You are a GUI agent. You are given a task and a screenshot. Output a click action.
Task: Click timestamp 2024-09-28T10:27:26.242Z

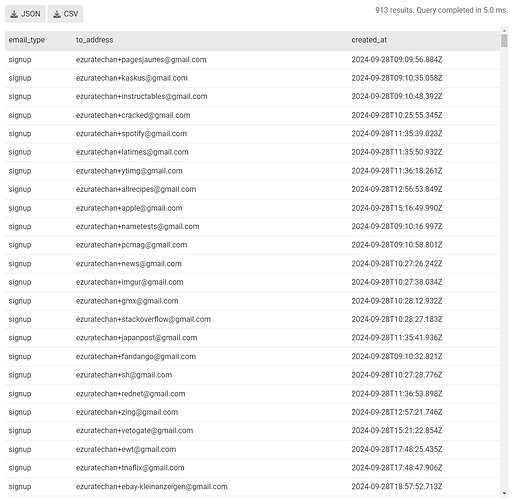[x=397, y=264]
